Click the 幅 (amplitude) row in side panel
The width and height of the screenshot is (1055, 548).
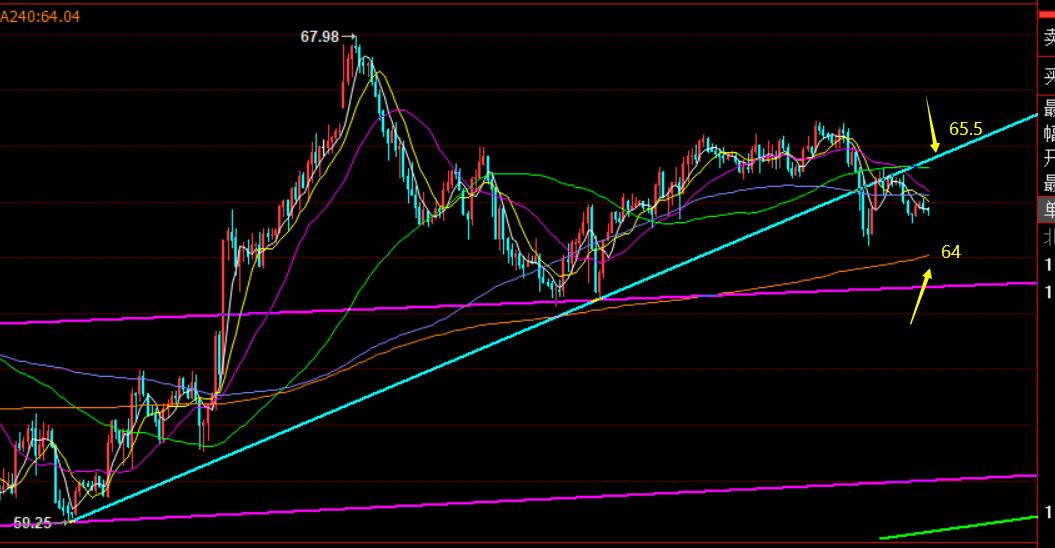[x=1047, y=133]
